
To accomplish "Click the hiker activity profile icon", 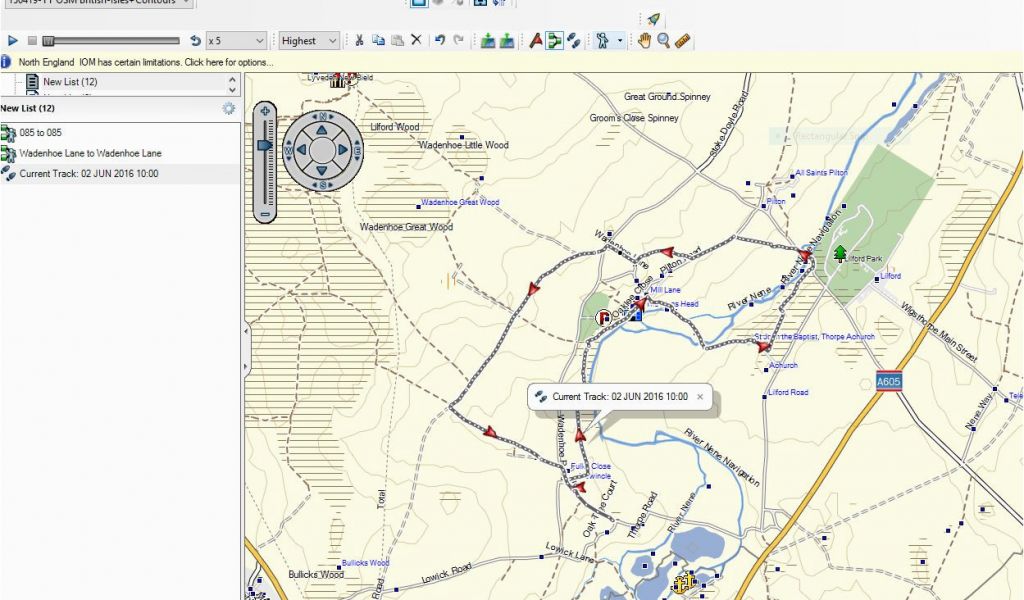I will pyautogui.click(x=602, y=40).
